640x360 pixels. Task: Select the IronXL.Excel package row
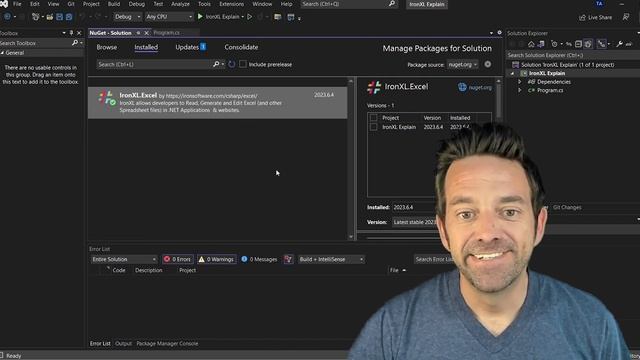pyautogui.click(x=218, y=102)
